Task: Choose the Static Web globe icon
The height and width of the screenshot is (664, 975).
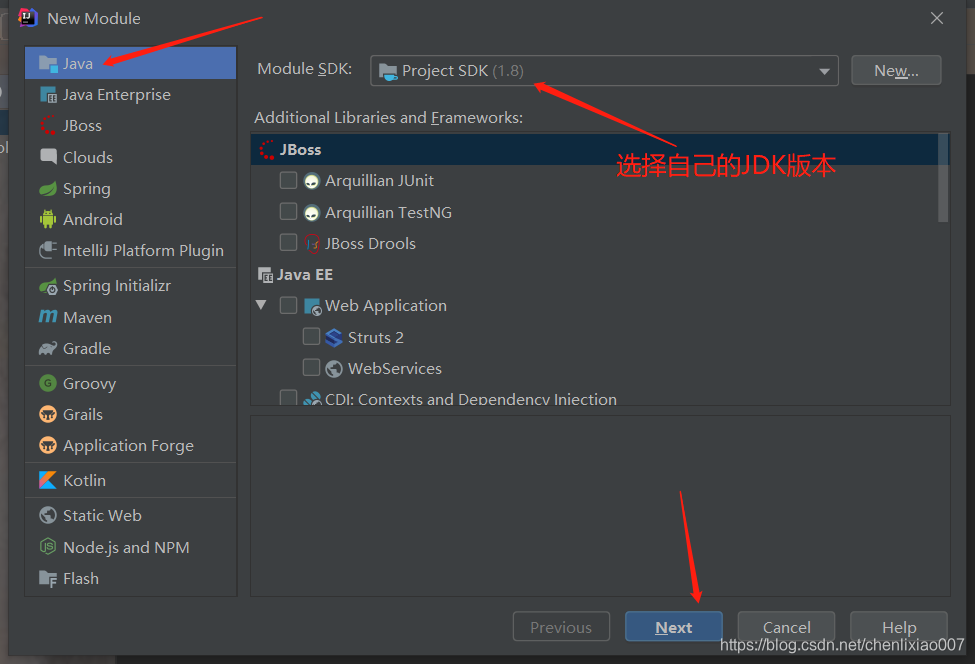Action: click(x=48, y=515)
